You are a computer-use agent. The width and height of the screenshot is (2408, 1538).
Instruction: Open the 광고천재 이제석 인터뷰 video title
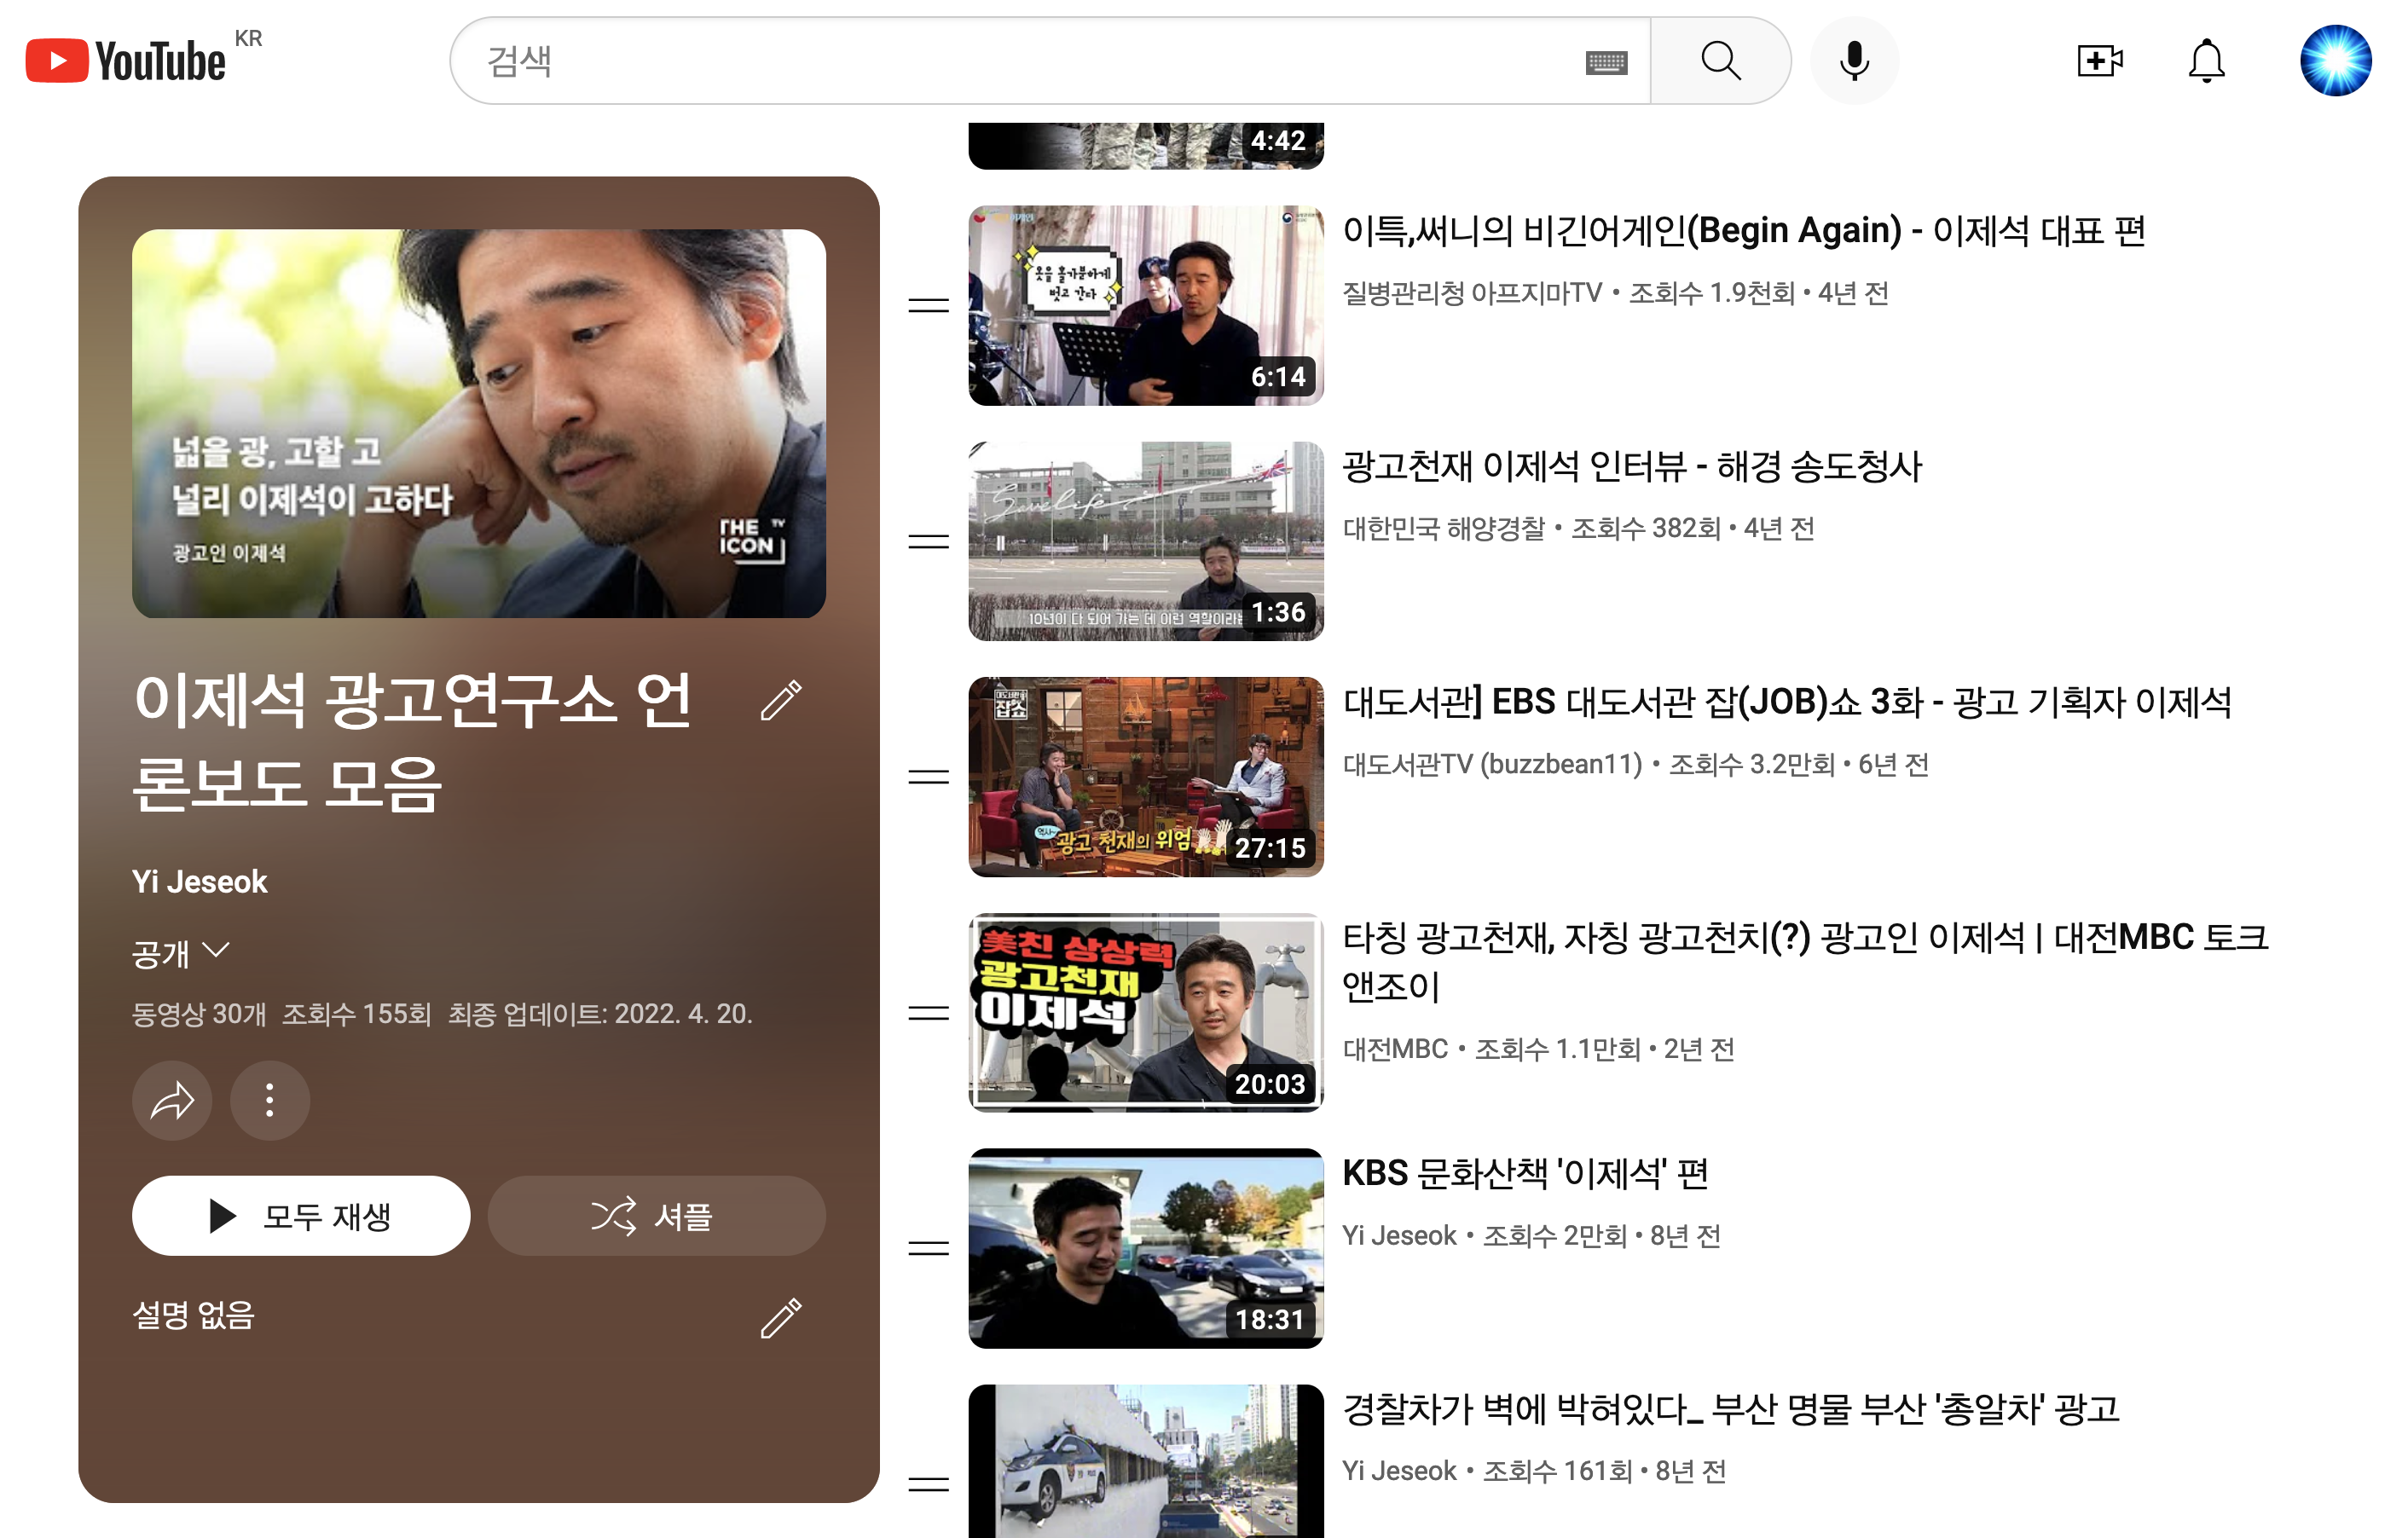(1632, 467)
